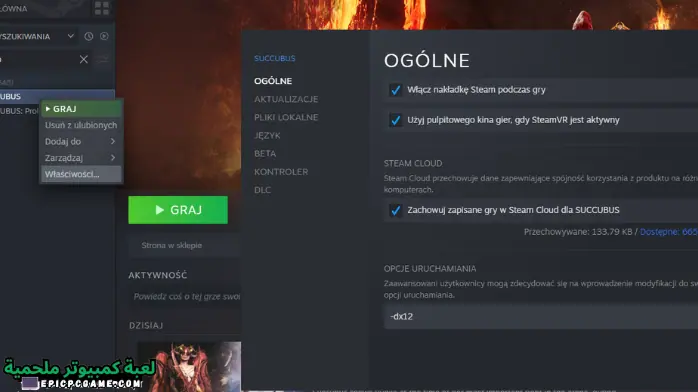Click the Dostępne storage link
Screen dimensions: 698x392
coord(669,232)
